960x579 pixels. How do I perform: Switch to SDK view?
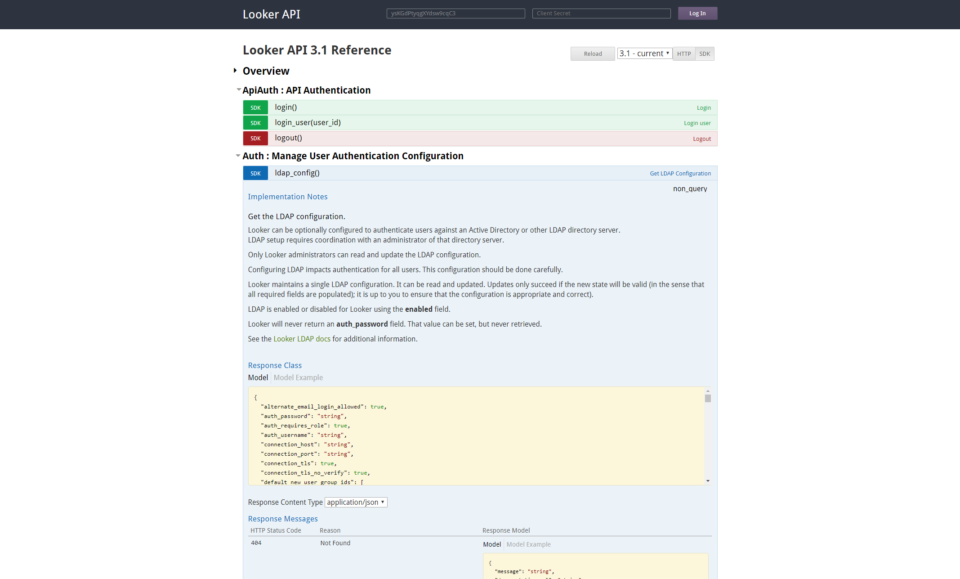(703, 53)
